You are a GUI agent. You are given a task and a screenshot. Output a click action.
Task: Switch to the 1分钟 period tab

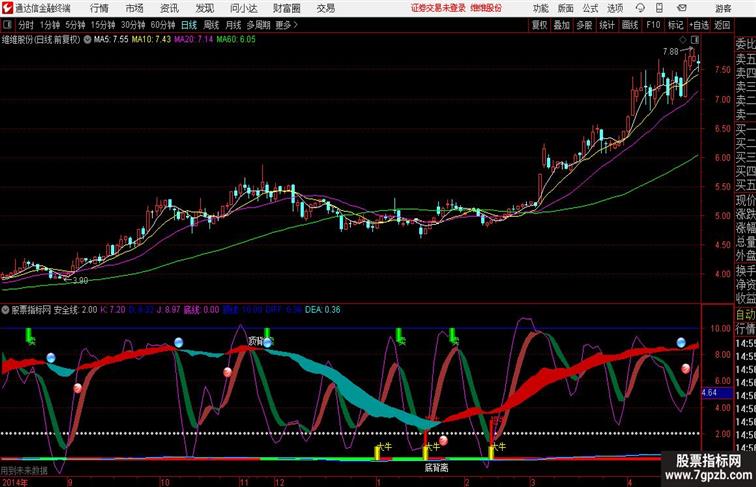pyautogui.click(x=50, y=25)
